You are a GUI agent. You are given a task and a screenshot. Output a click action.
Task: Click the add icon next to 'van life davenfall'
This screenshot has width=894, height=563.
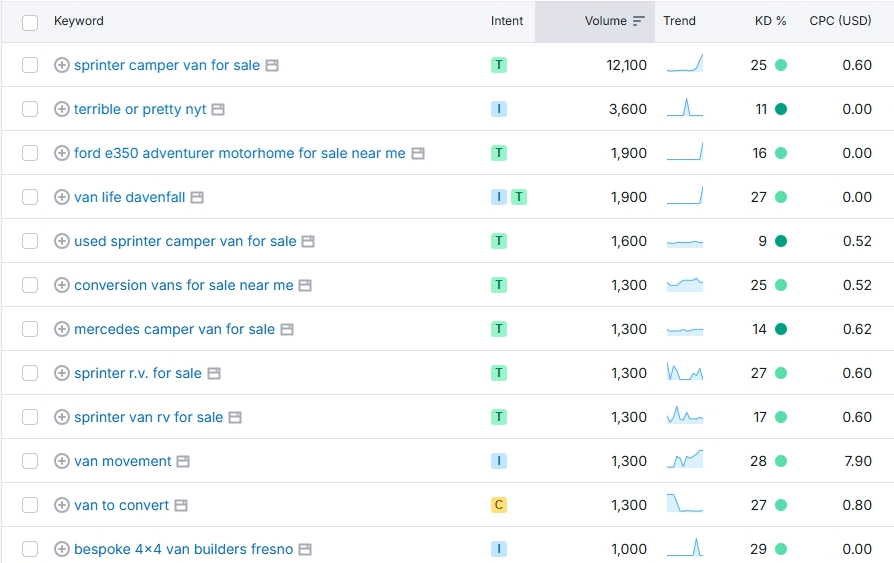tap(61, 197)
